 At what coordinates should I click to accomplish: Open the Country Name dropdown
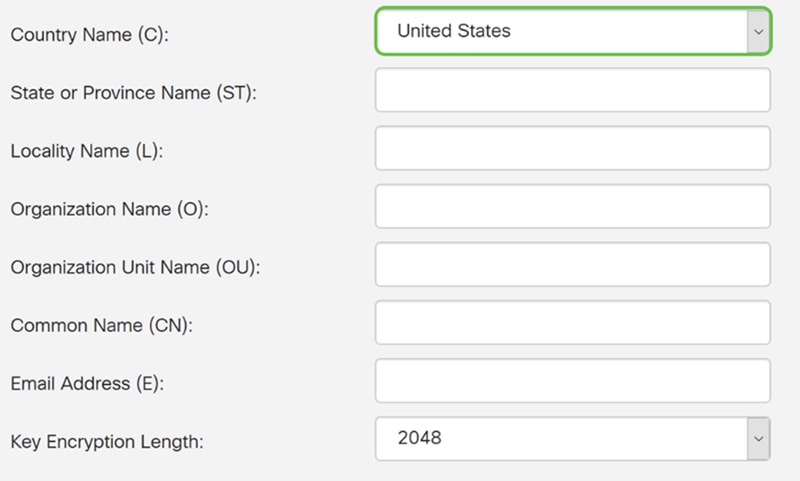(560, 32)
